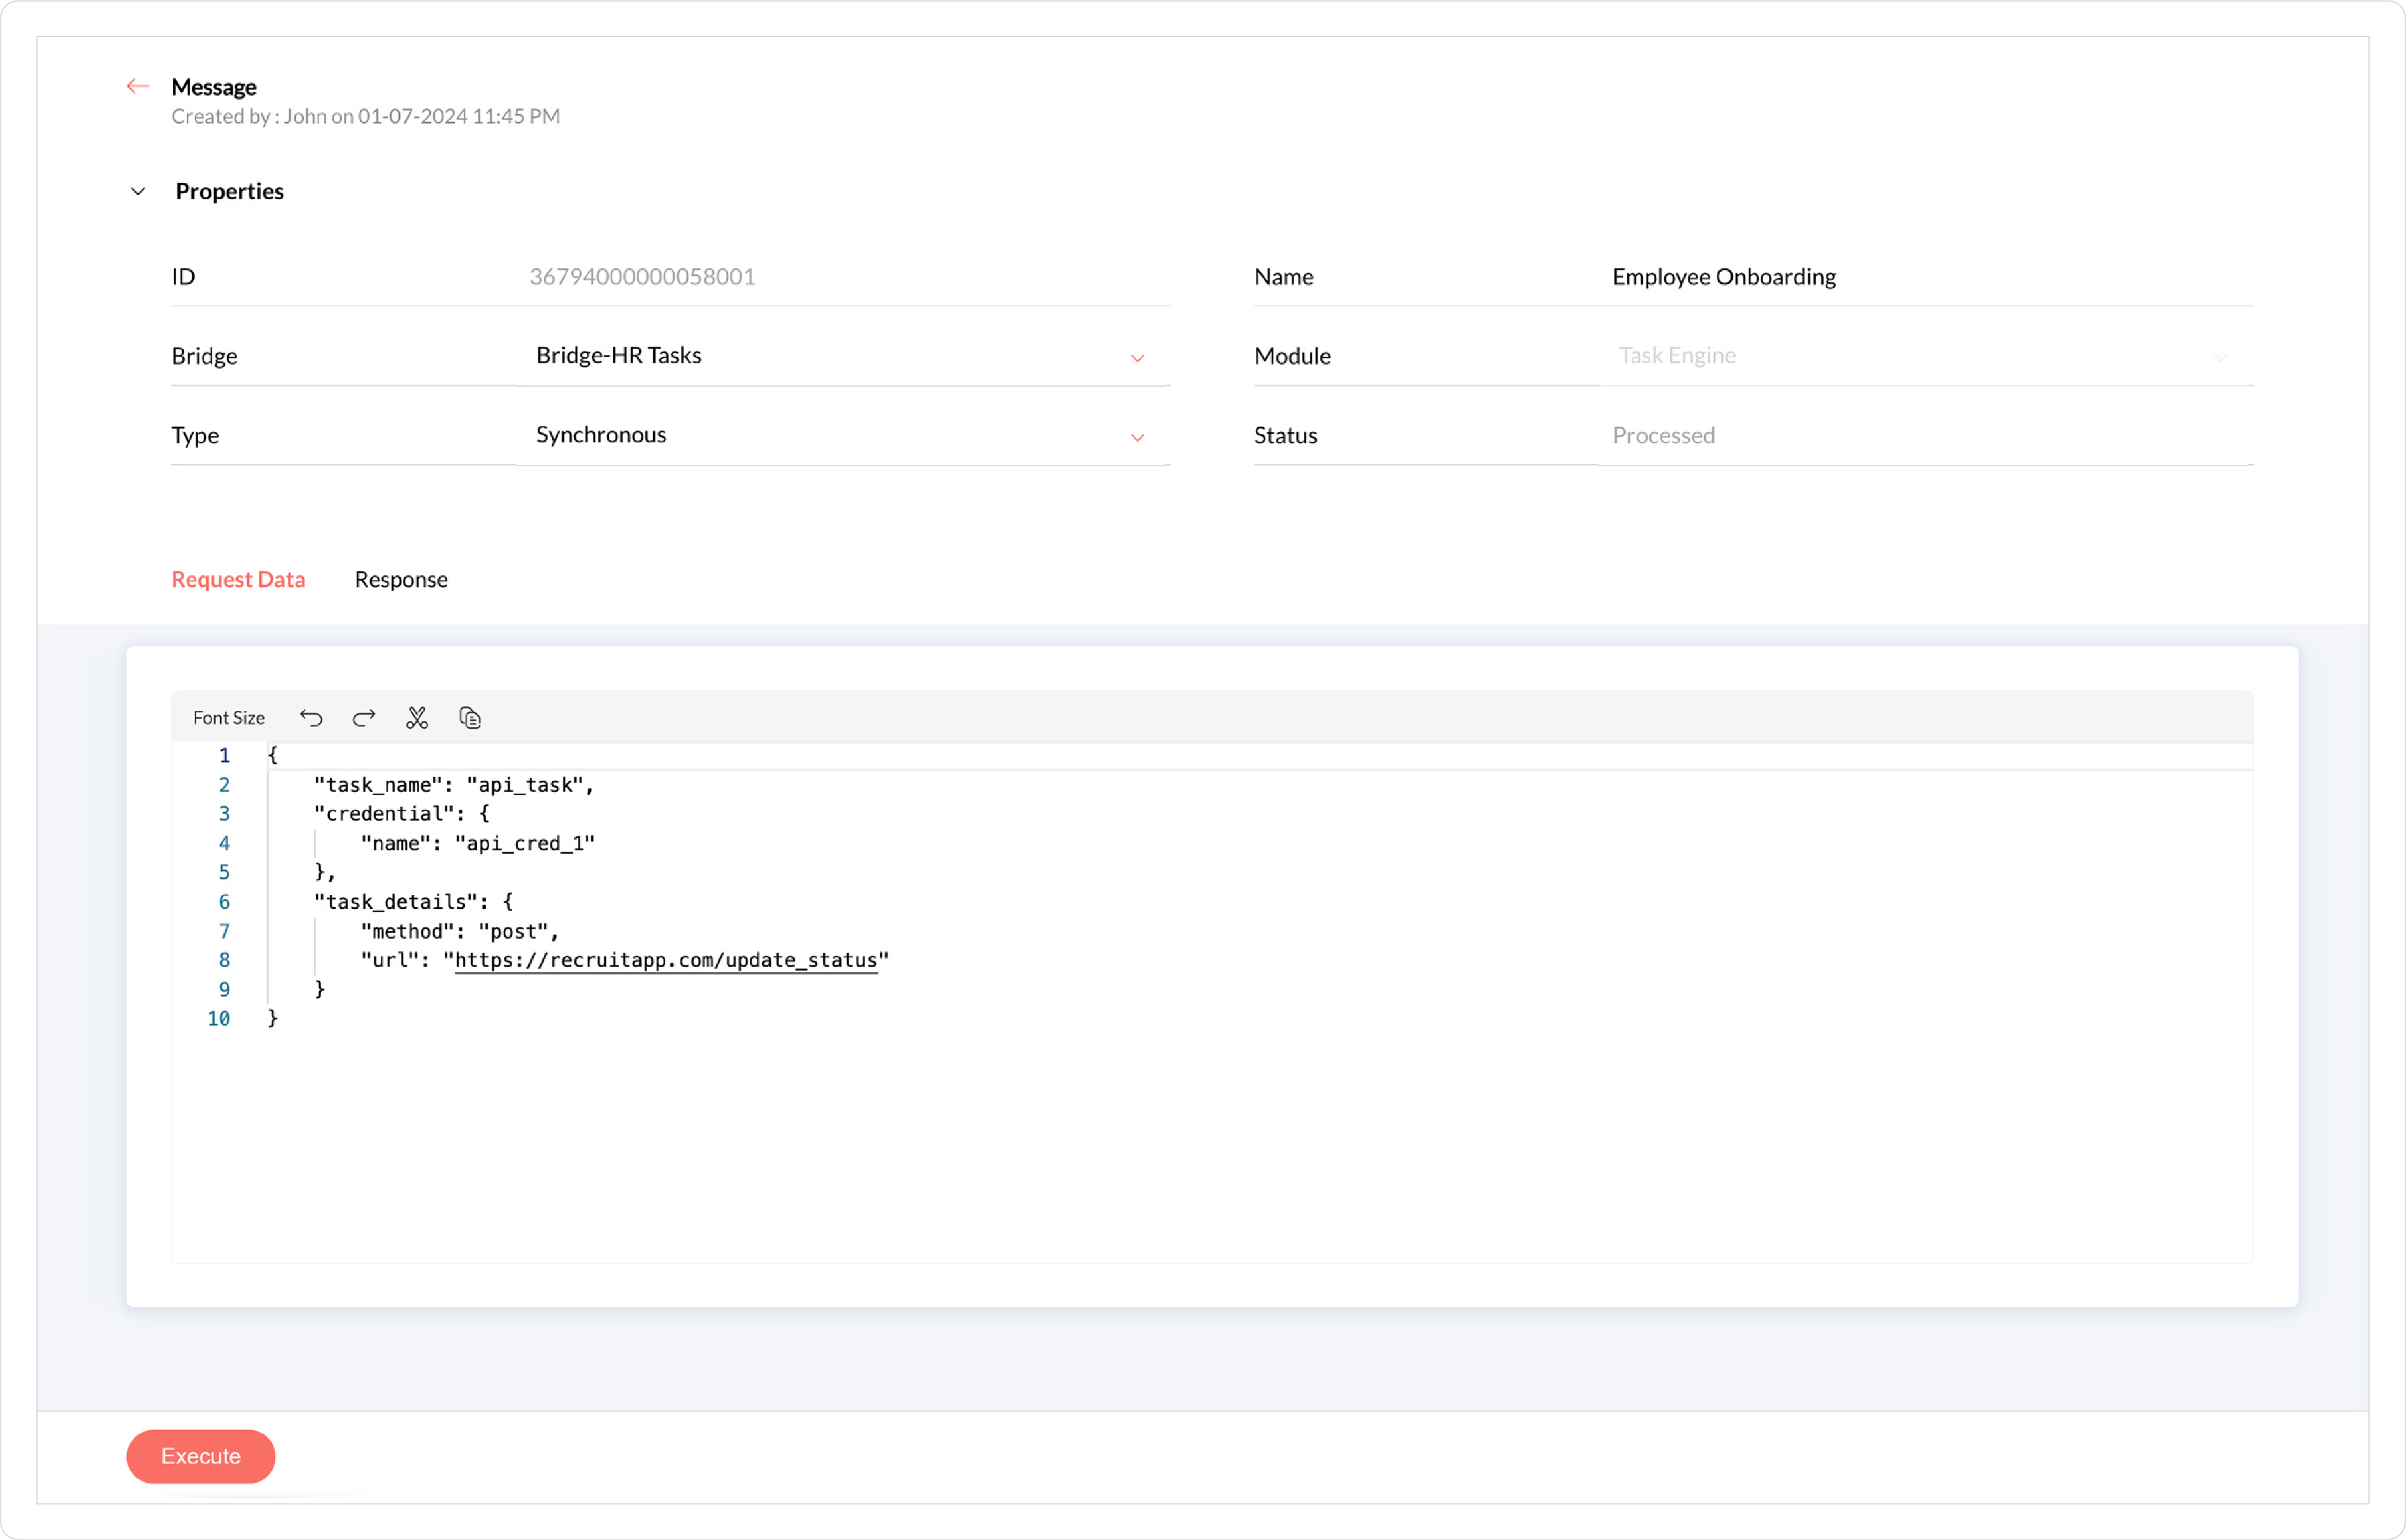Click the red back arrow icon
The image size is (2406, 1540).
tap(138, 87)
